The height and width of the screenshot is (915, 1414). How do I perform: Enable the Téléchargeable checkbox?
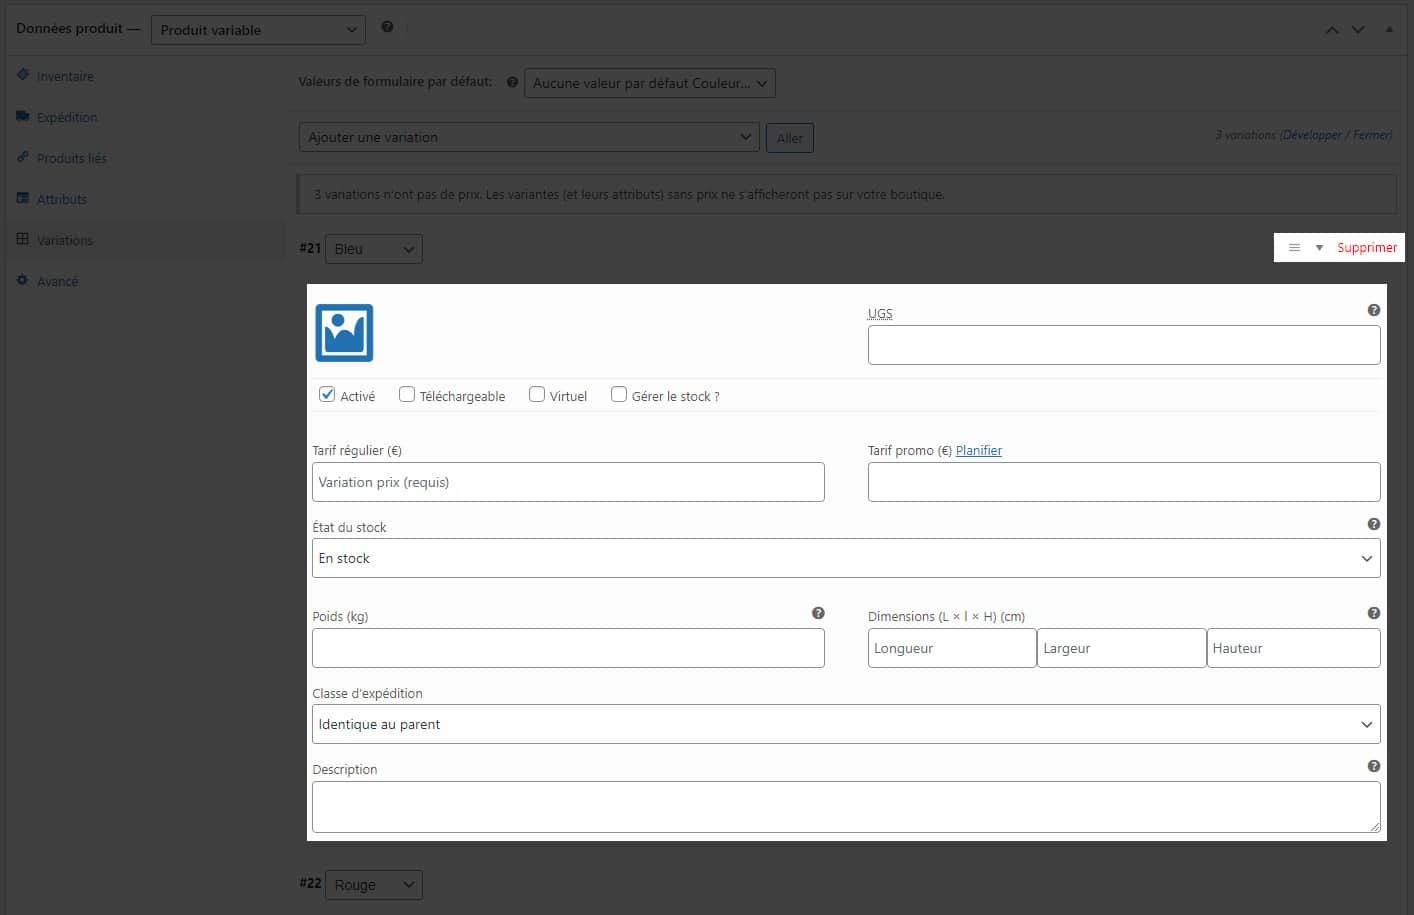click(407, 394)
